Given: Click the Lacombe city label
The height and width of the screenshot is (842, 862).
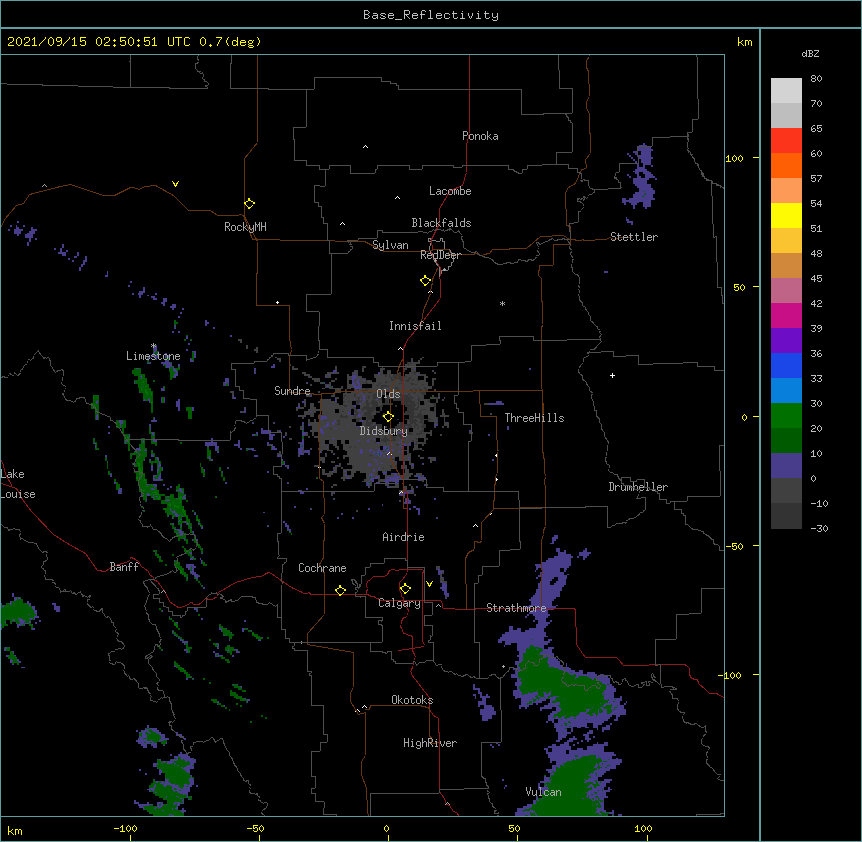Looking at the screenshot, I should [450, 191].
